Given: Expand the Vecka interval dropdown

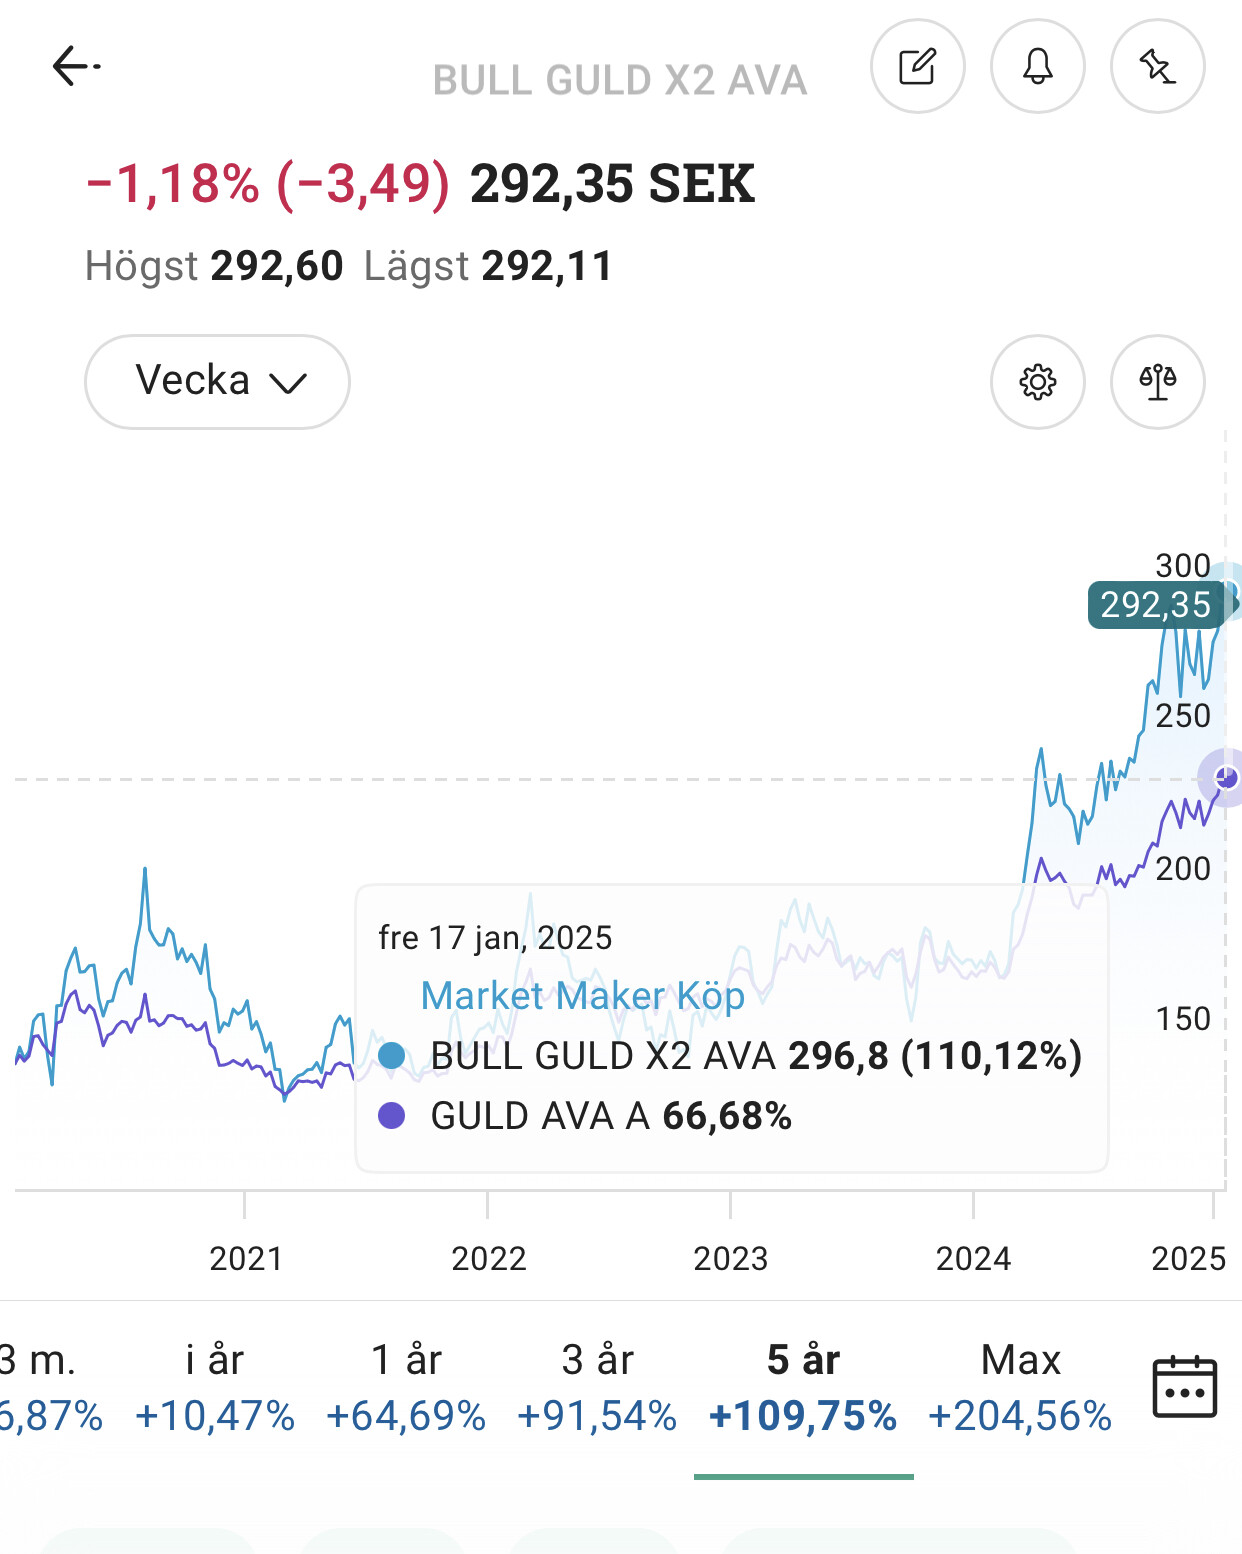Looking at the screenshot, I should pyautogui.click(x=217, y=382).
